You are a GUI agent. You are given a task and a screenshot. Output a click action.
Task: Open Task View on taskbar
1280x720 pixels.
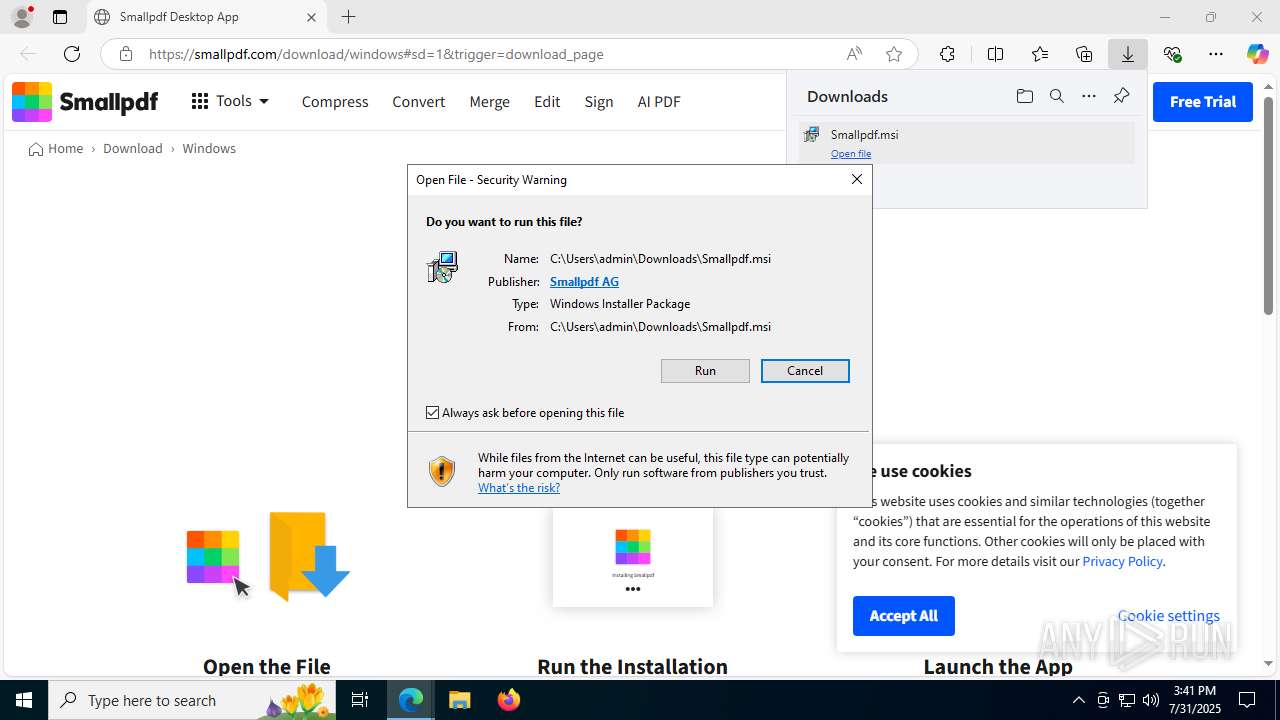point(360,700)
